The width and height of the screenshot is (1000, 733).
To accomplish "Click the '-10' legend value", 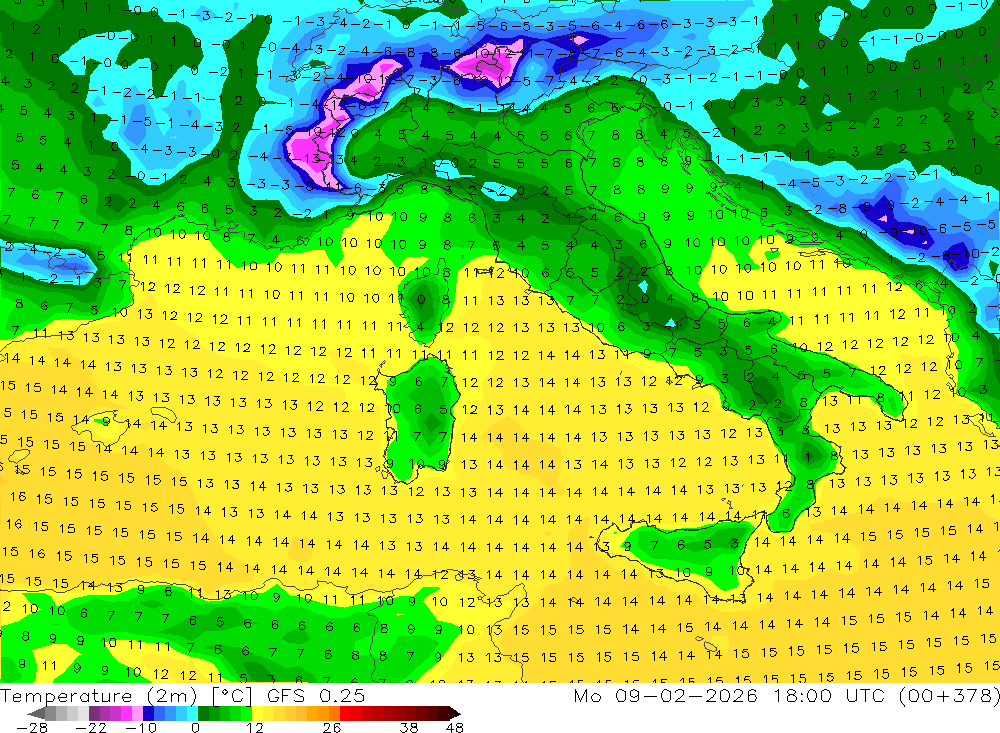I will (140, 727).
